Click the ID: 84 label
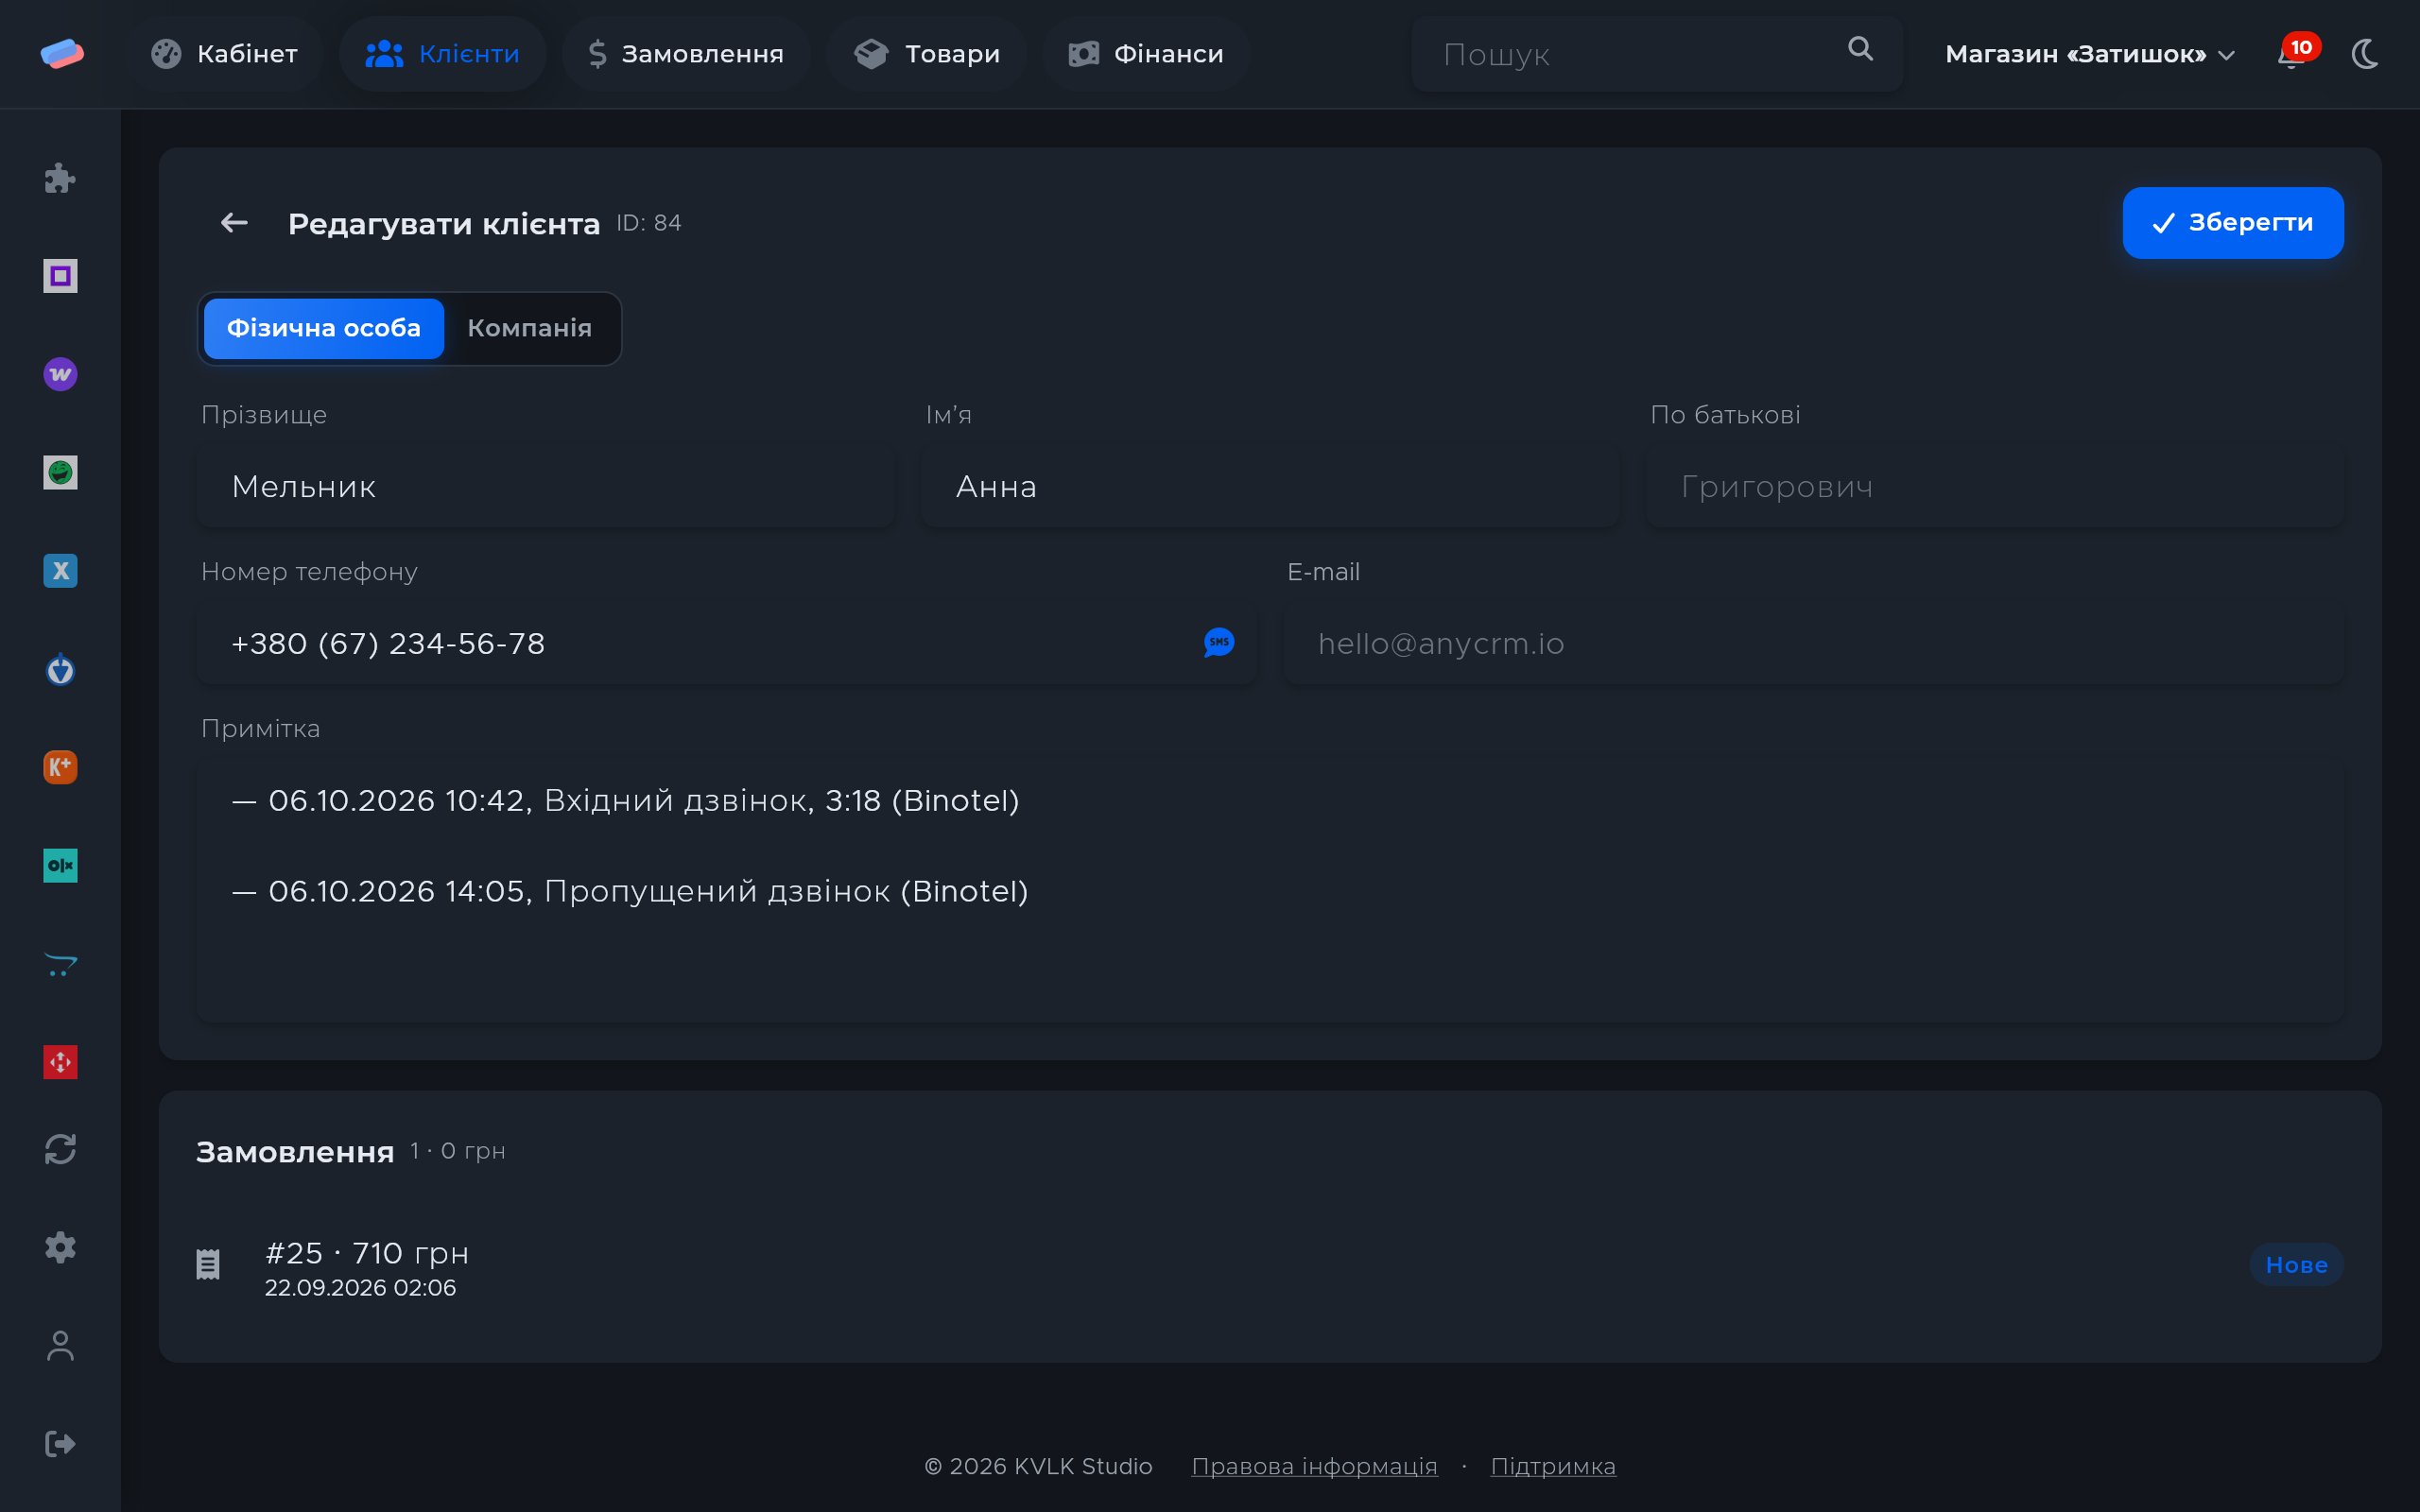2420x1512 pixels. click(648, 223)
